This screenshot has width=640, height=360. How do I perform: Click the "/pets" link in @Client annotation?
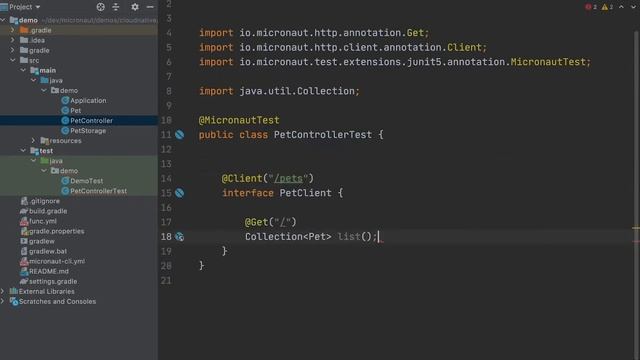(289, 178)
